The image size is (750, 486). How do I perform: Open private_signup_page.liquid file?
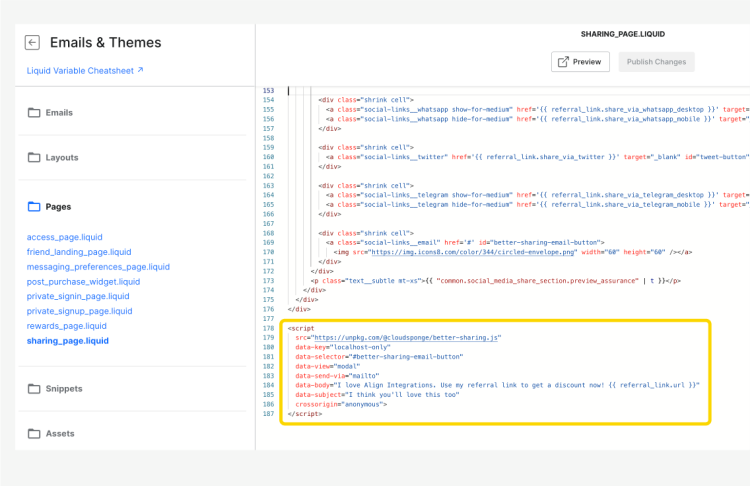(79, 311)
